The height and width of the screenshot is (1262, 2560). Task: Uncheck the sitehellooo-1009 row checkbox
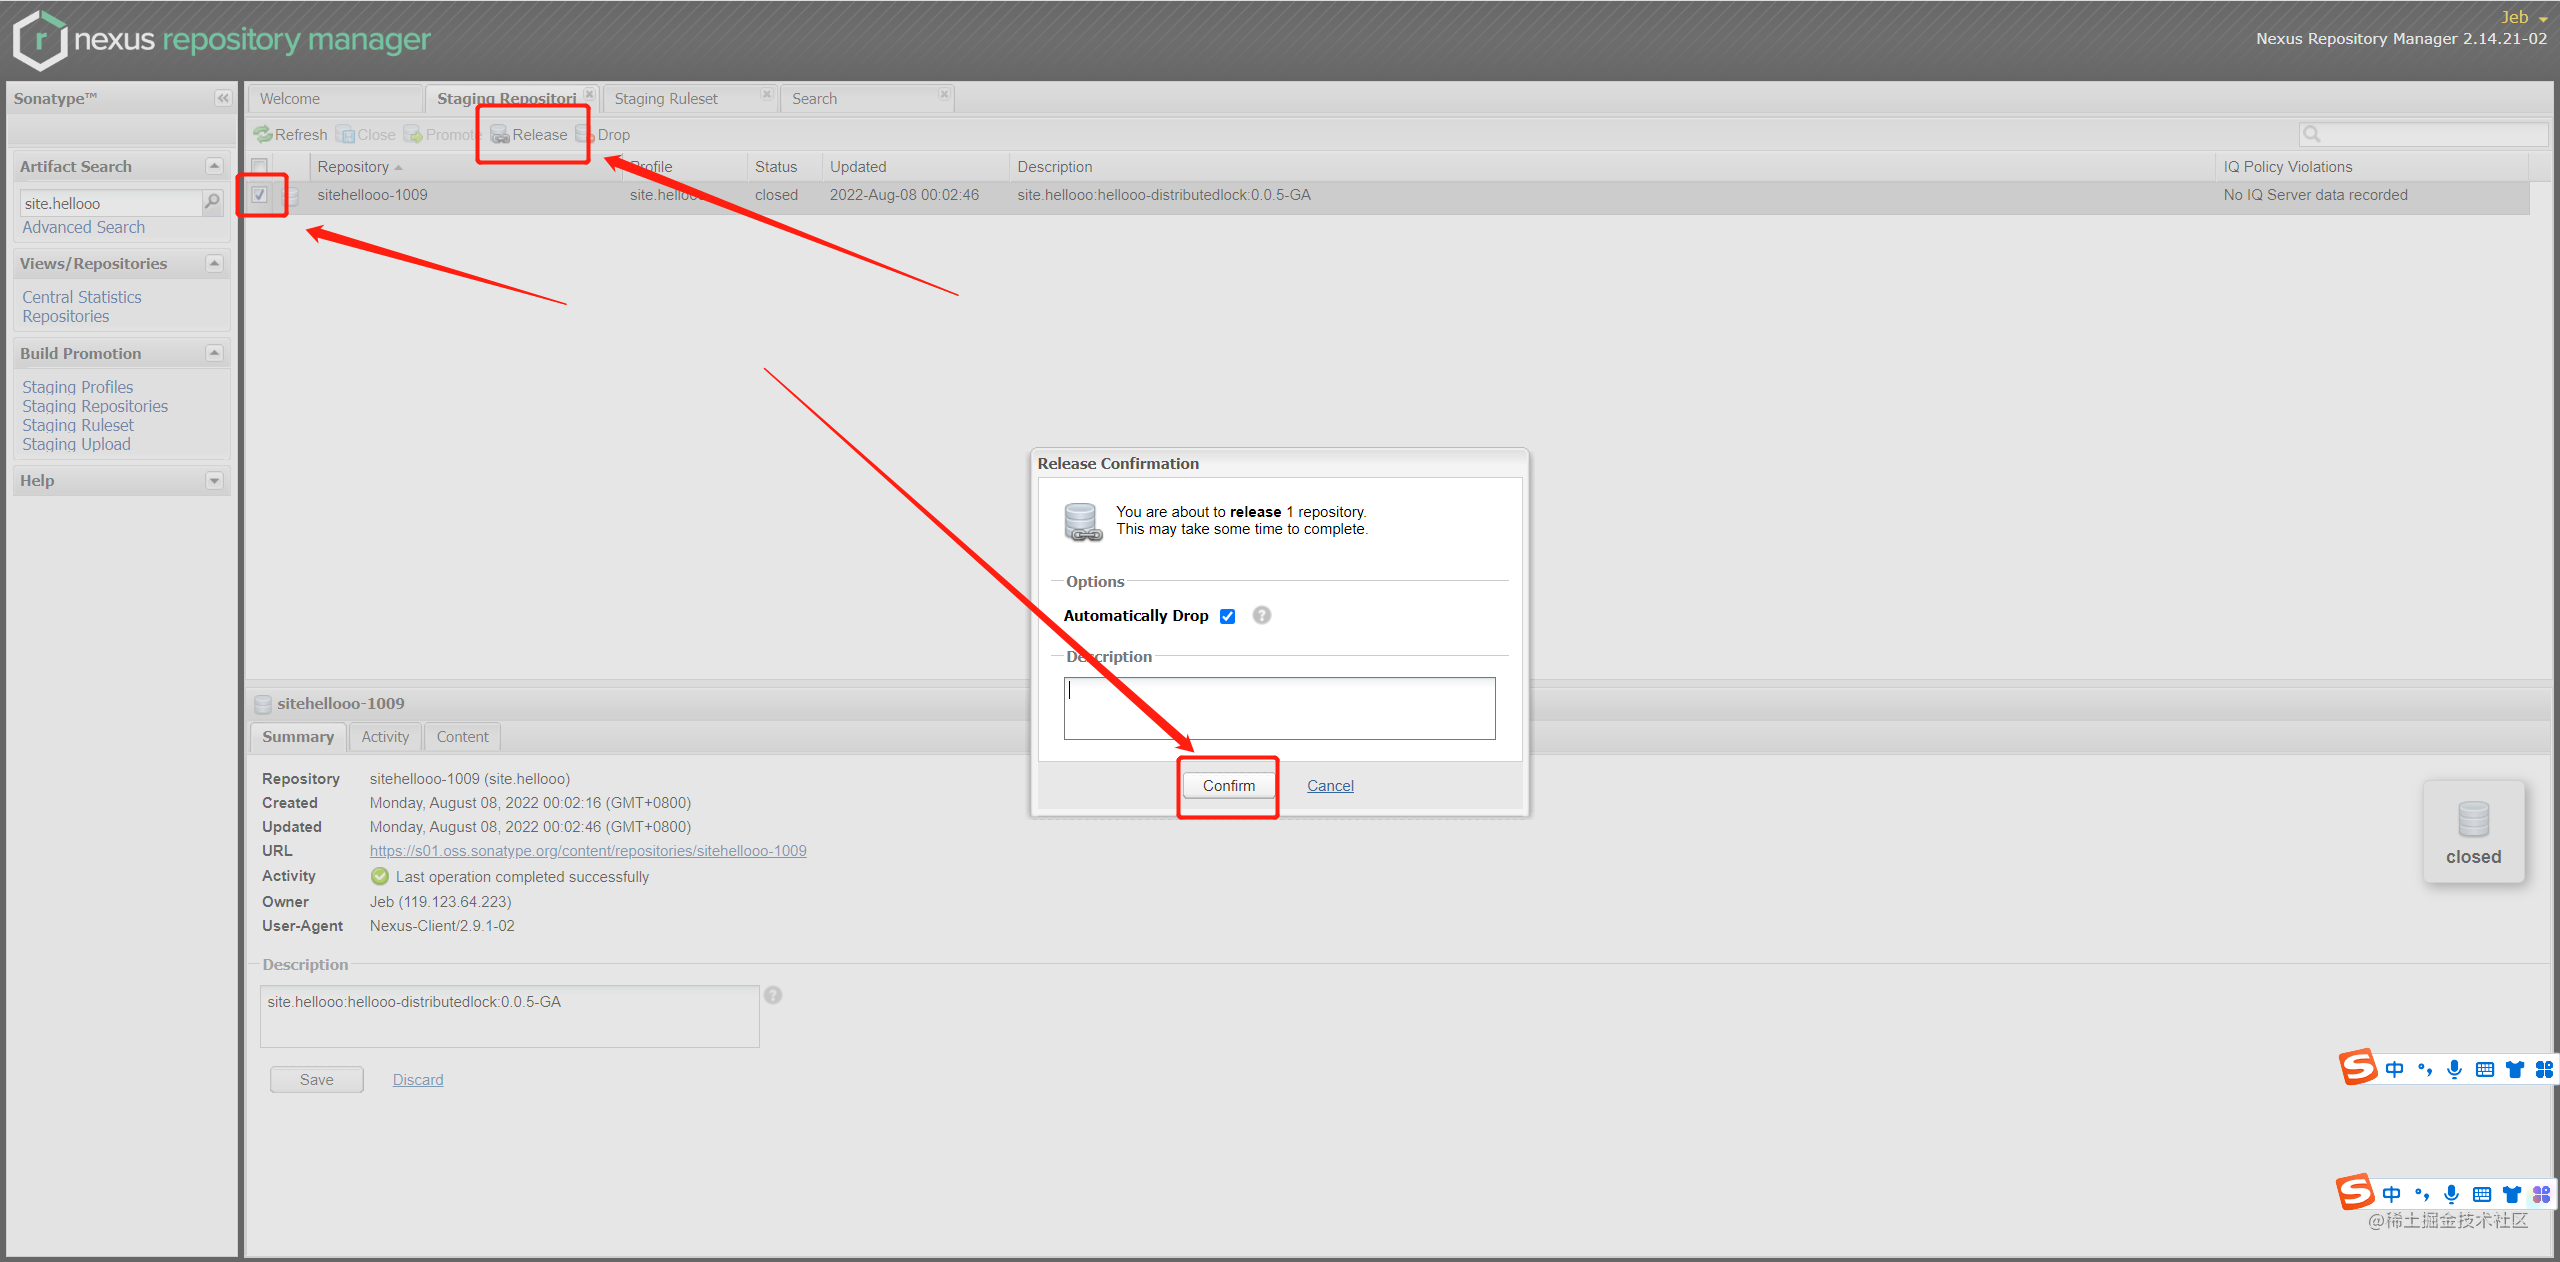click(260, 194)
